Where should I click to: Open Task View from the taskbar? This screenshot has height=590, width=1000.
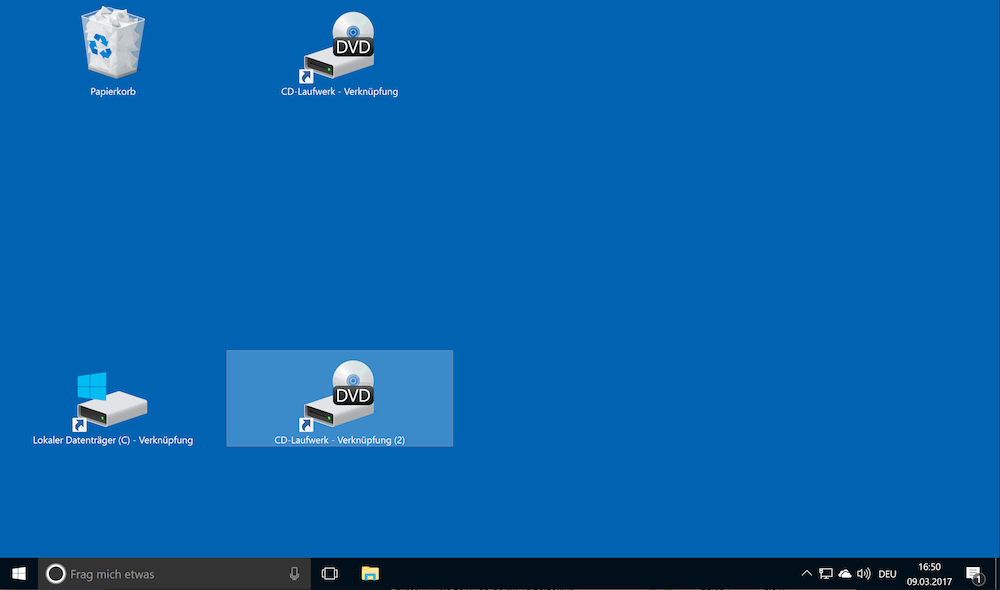point(330,573)
